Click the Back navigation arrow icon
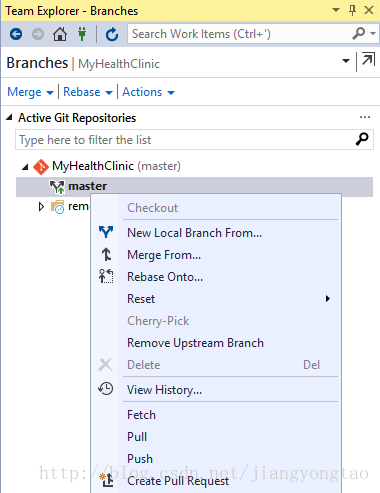Screen dimensions: 380x493 [16, 34]
